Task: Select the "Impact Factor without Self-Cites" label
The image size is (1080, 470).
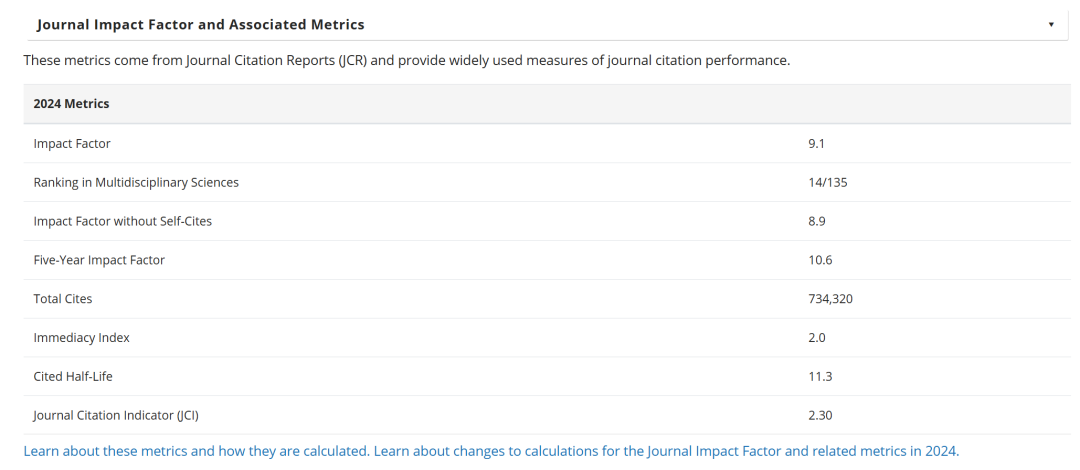Action: 123,221
